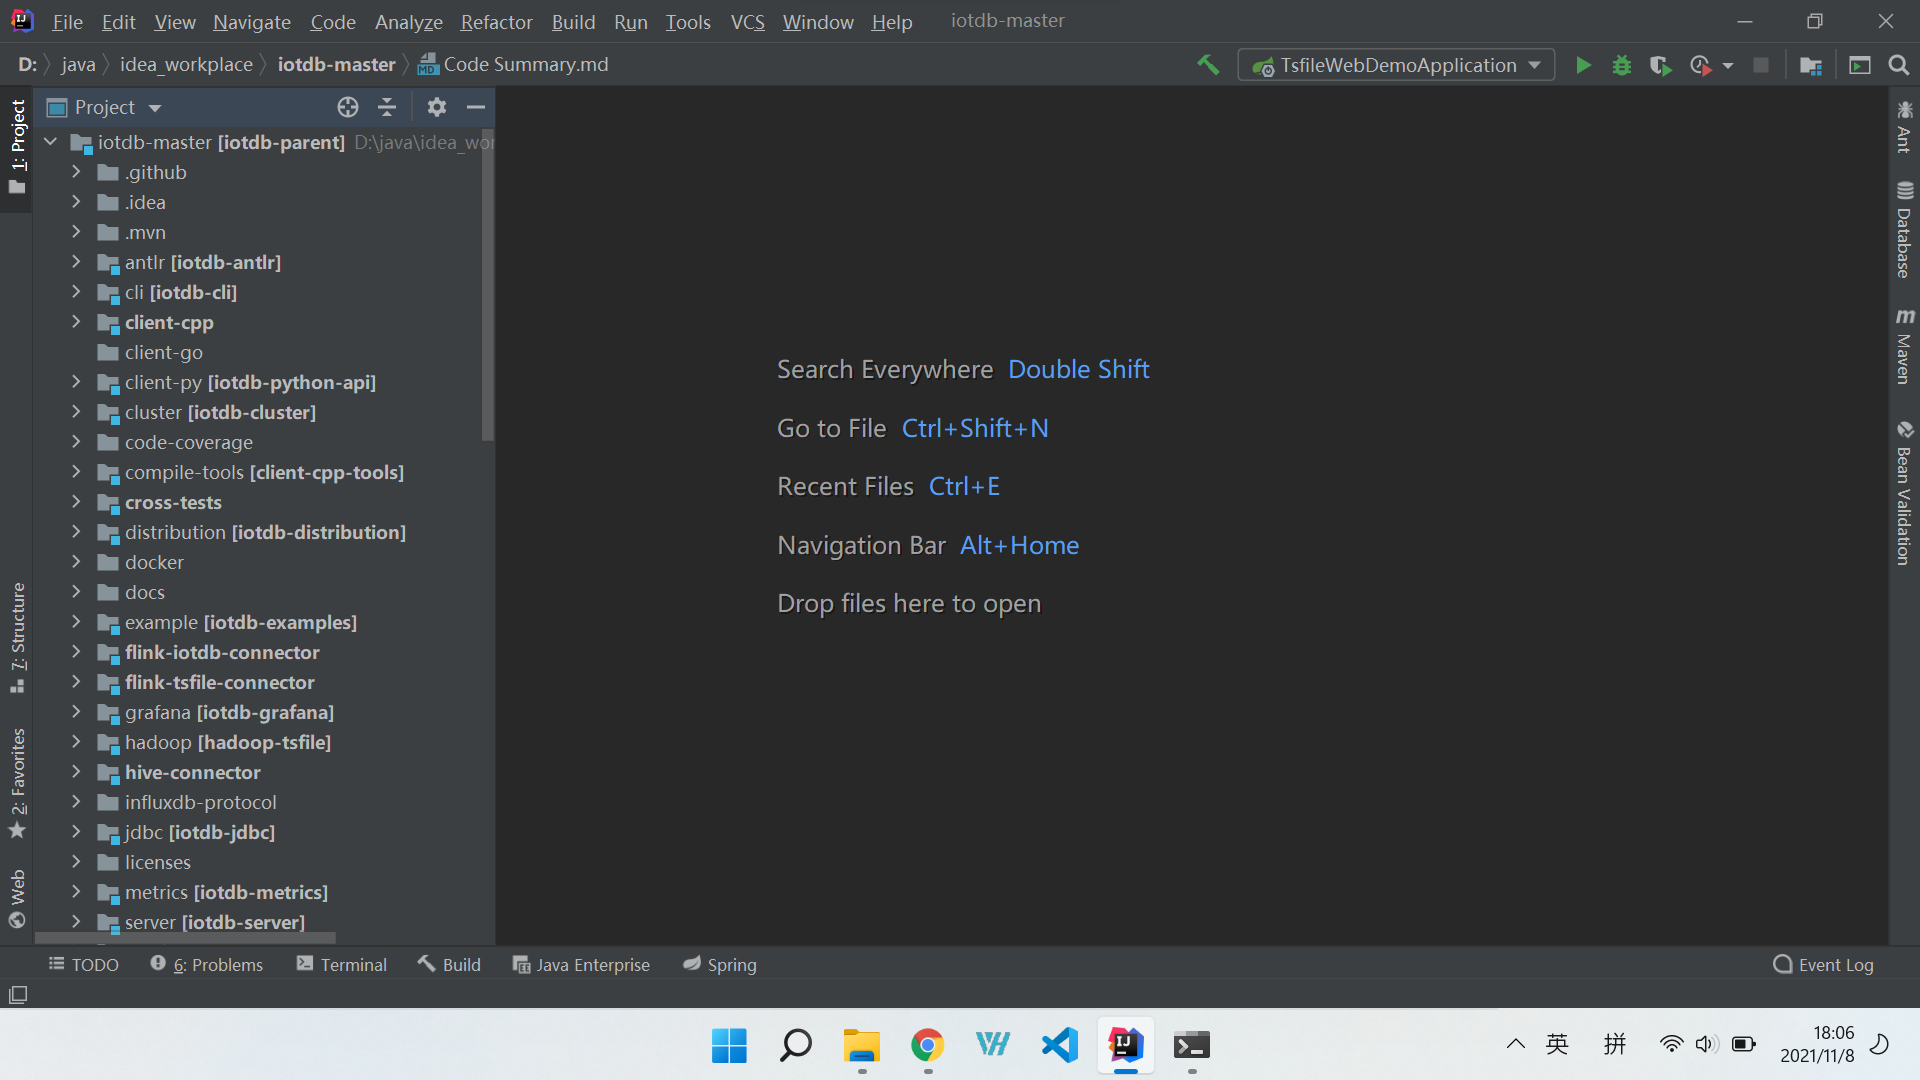Open the Refactor menu
Viewport: 1920px width, 1080px height.
tap(496, 22)
